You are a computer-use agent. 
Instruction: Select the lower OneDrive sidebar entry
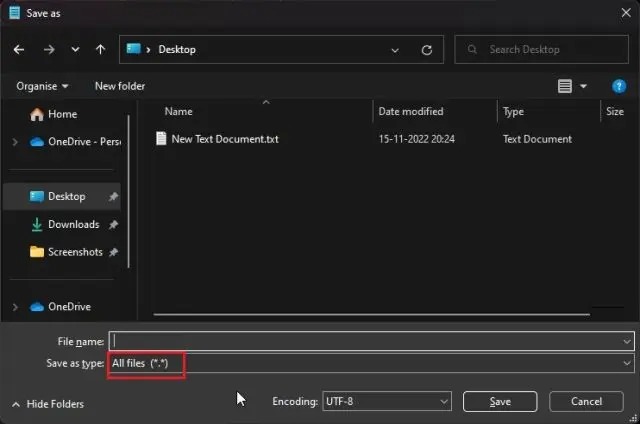[60, 307]
